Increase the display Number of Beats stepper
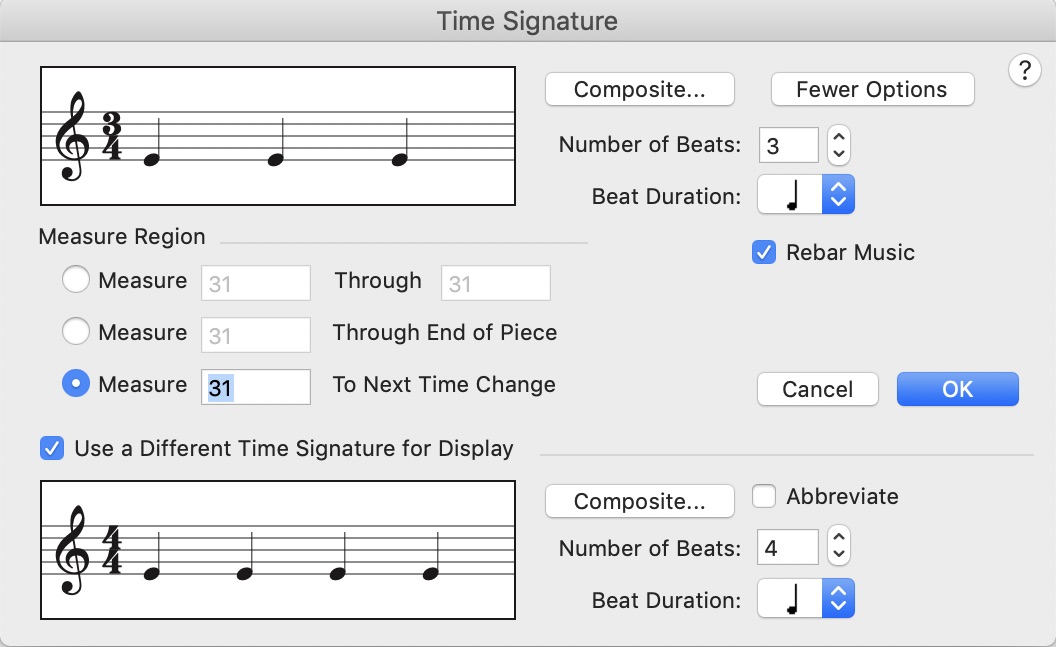Viewport: 1056px width, 647px height. pyautogui.click(x=840, y=539)
